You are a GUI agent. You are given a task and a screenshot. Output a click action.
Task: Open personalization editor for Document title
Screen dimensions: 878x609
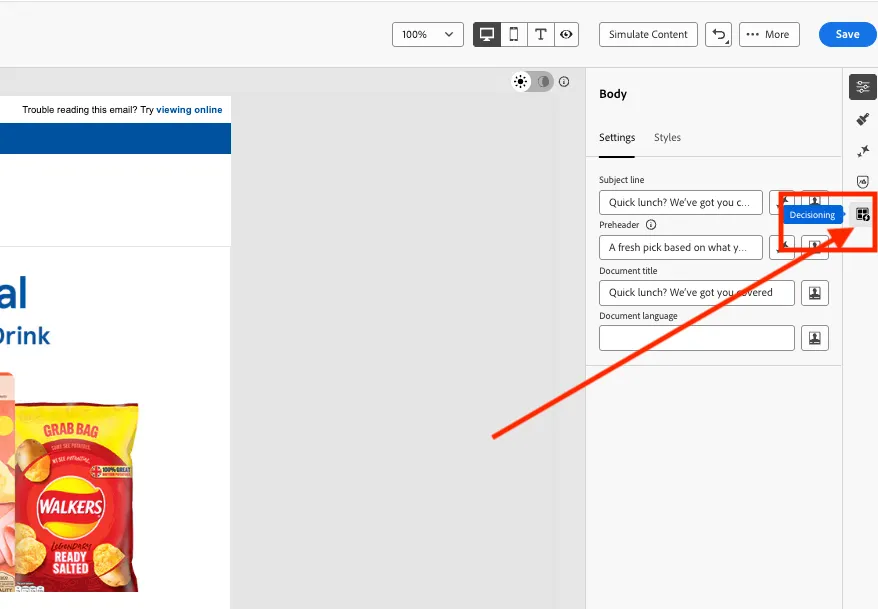815,293
